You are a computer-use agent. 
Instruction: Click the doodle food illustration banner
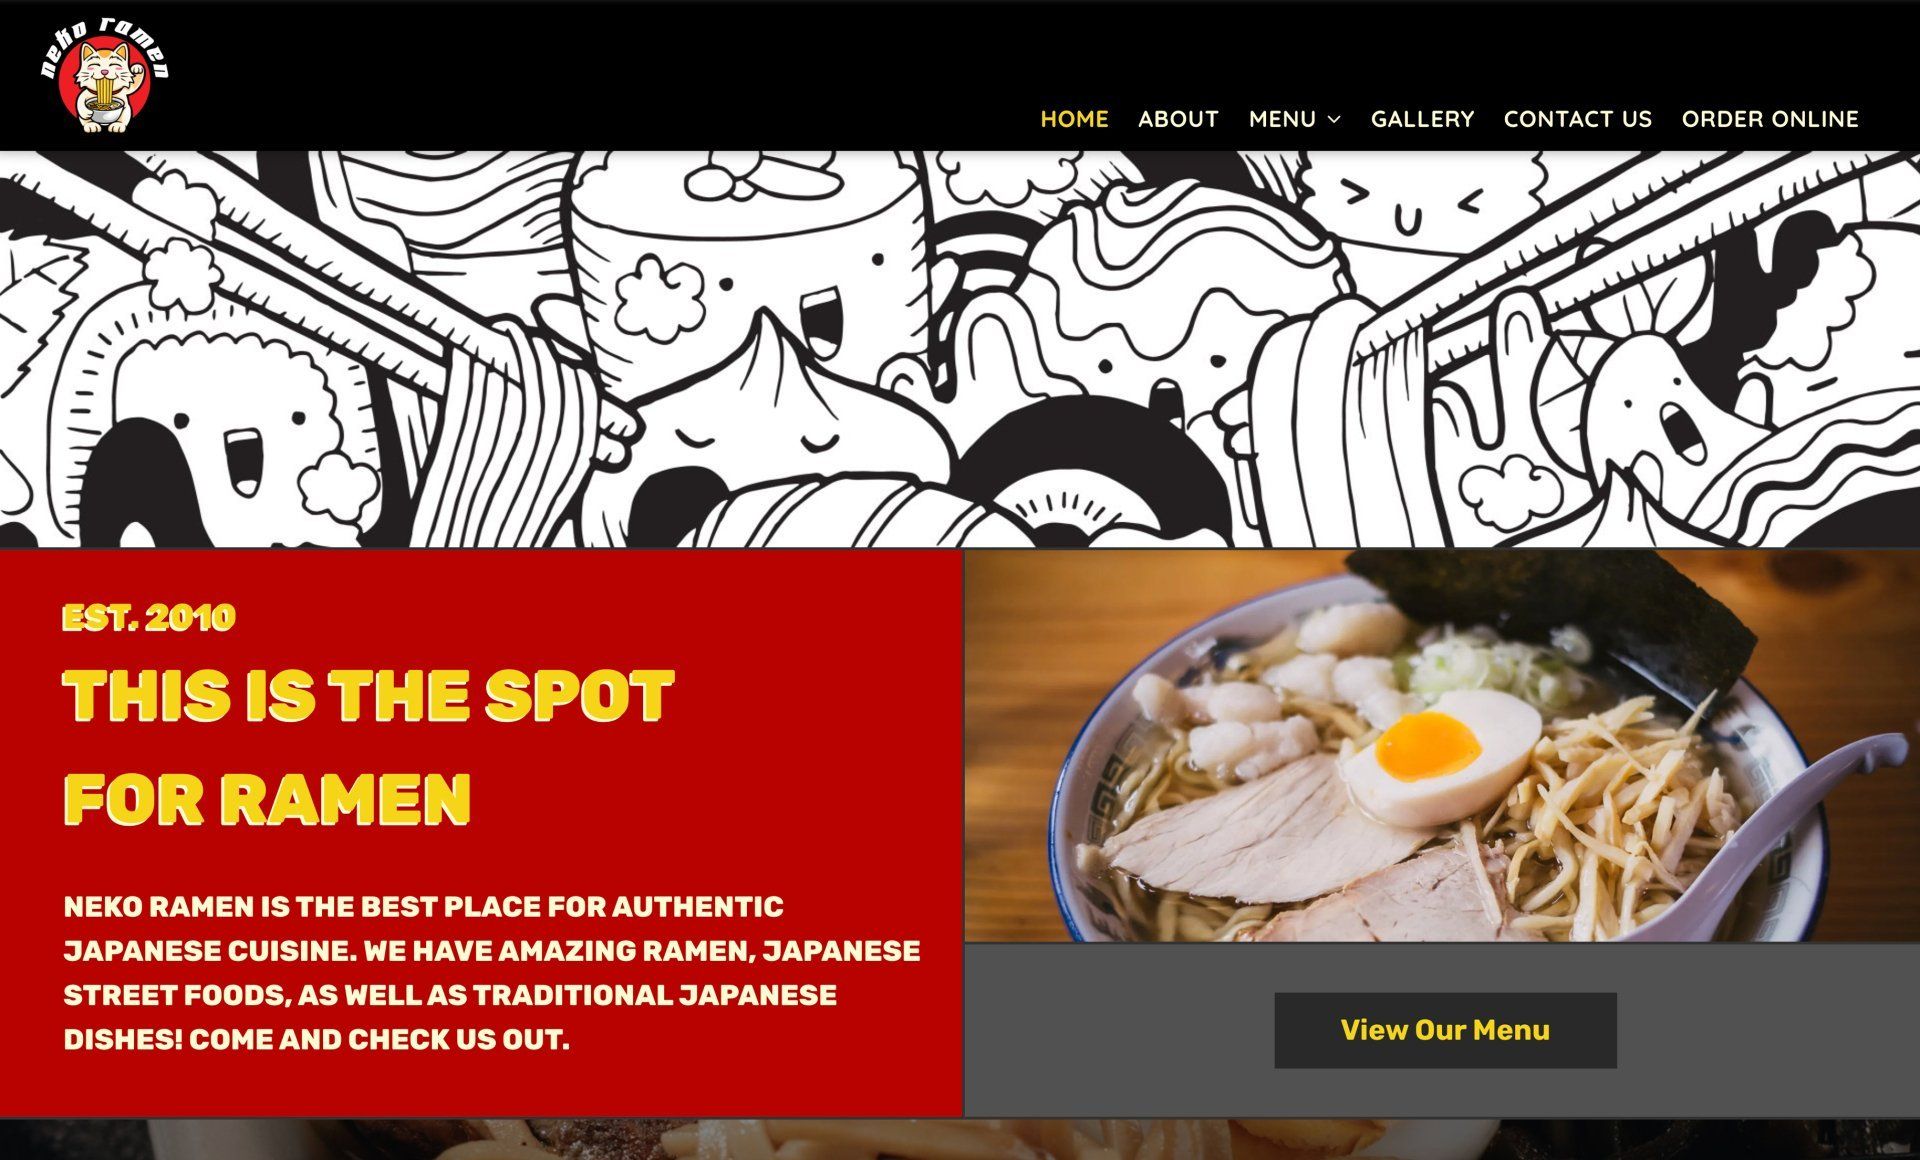pyautogui.click(x=960, y=349)
